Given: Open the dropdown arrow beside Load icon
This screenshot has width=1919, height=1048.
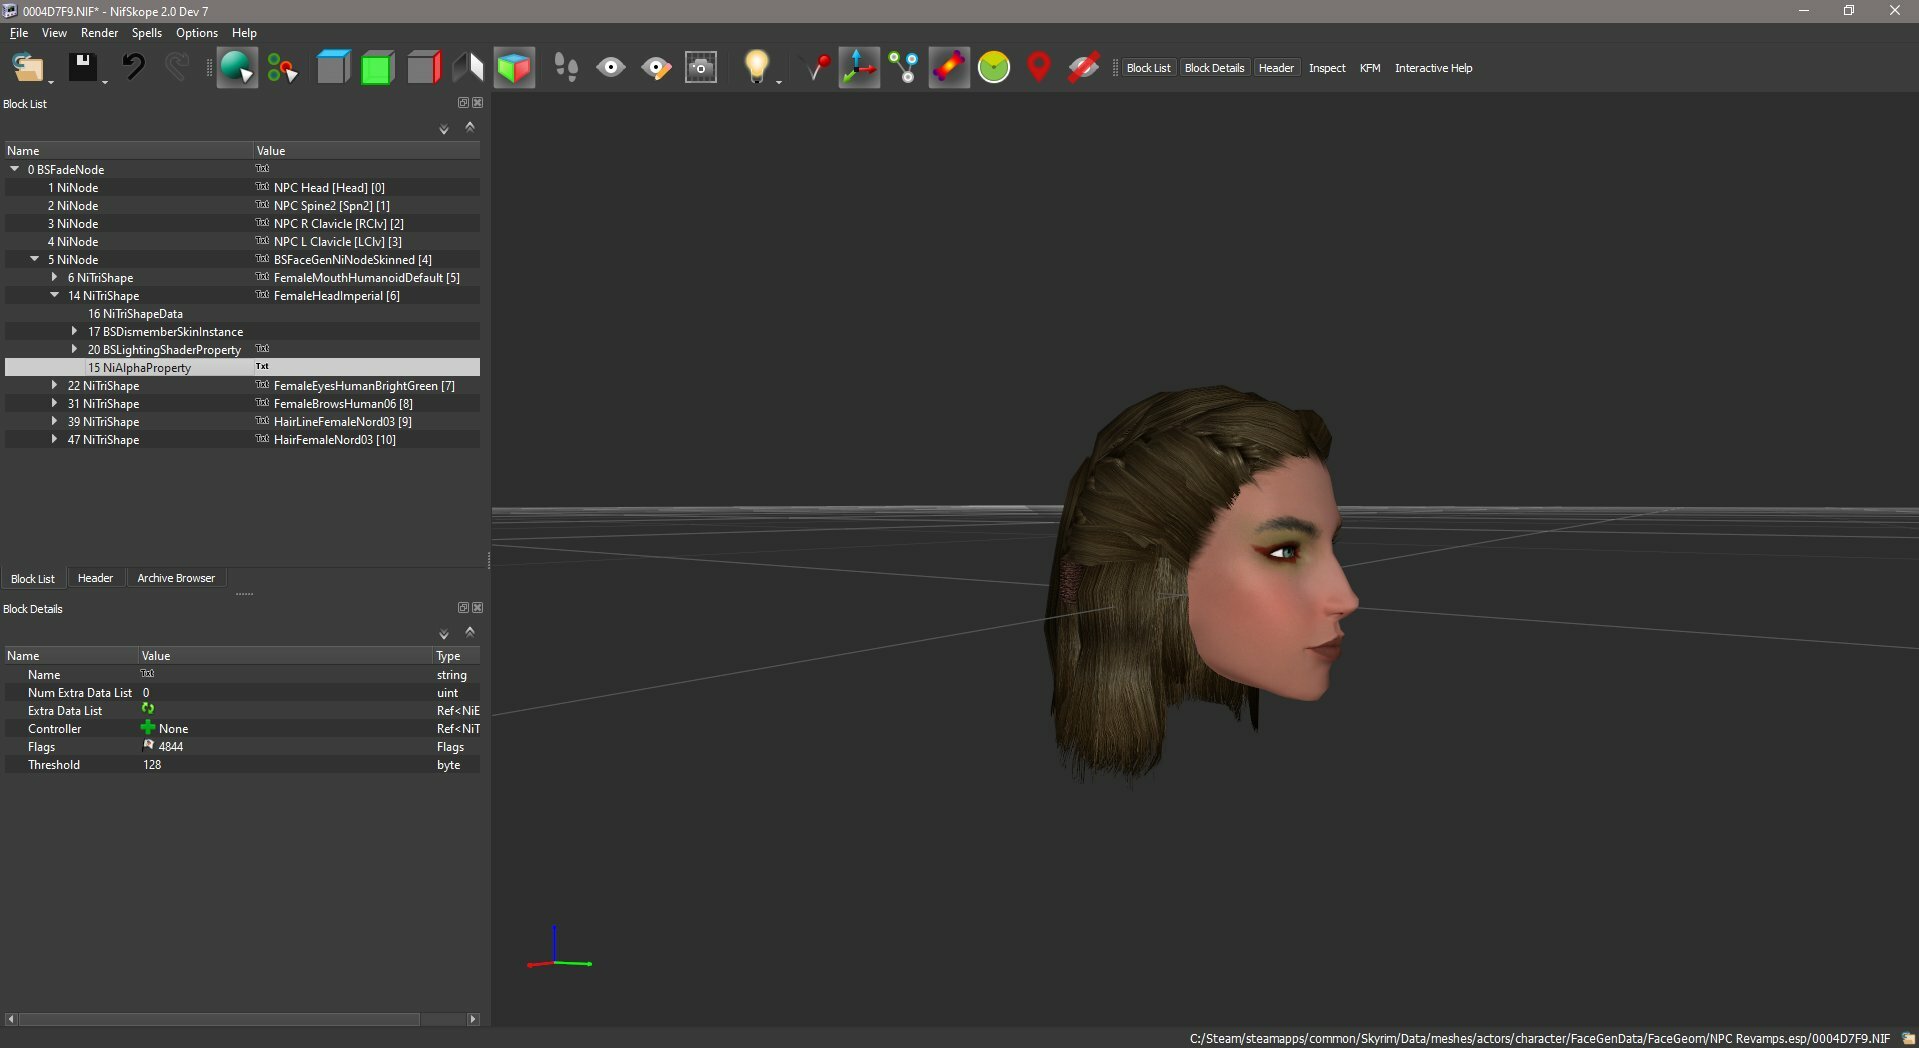Looking at the screenshot, I should [x=51, y=81].
